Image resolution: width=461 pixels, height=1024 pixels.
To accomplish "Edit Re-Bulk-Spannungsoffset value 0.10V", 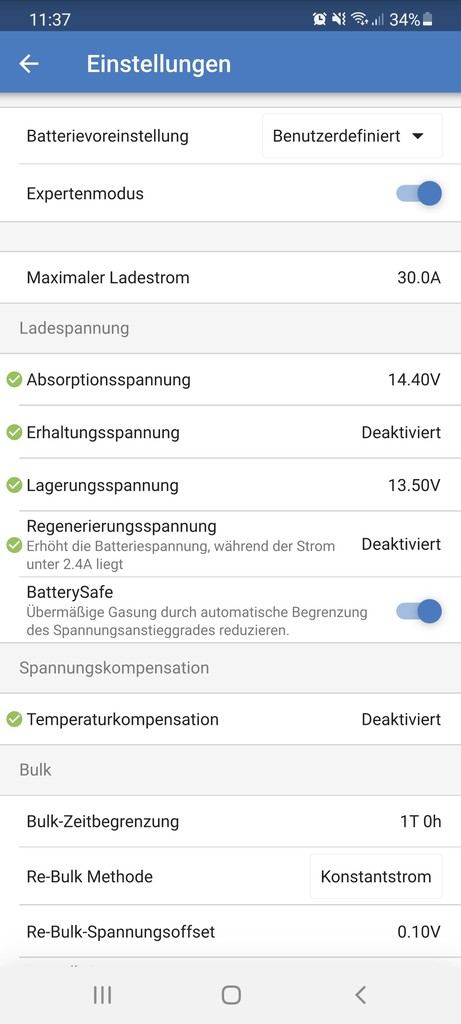I will tap(419, 932).
